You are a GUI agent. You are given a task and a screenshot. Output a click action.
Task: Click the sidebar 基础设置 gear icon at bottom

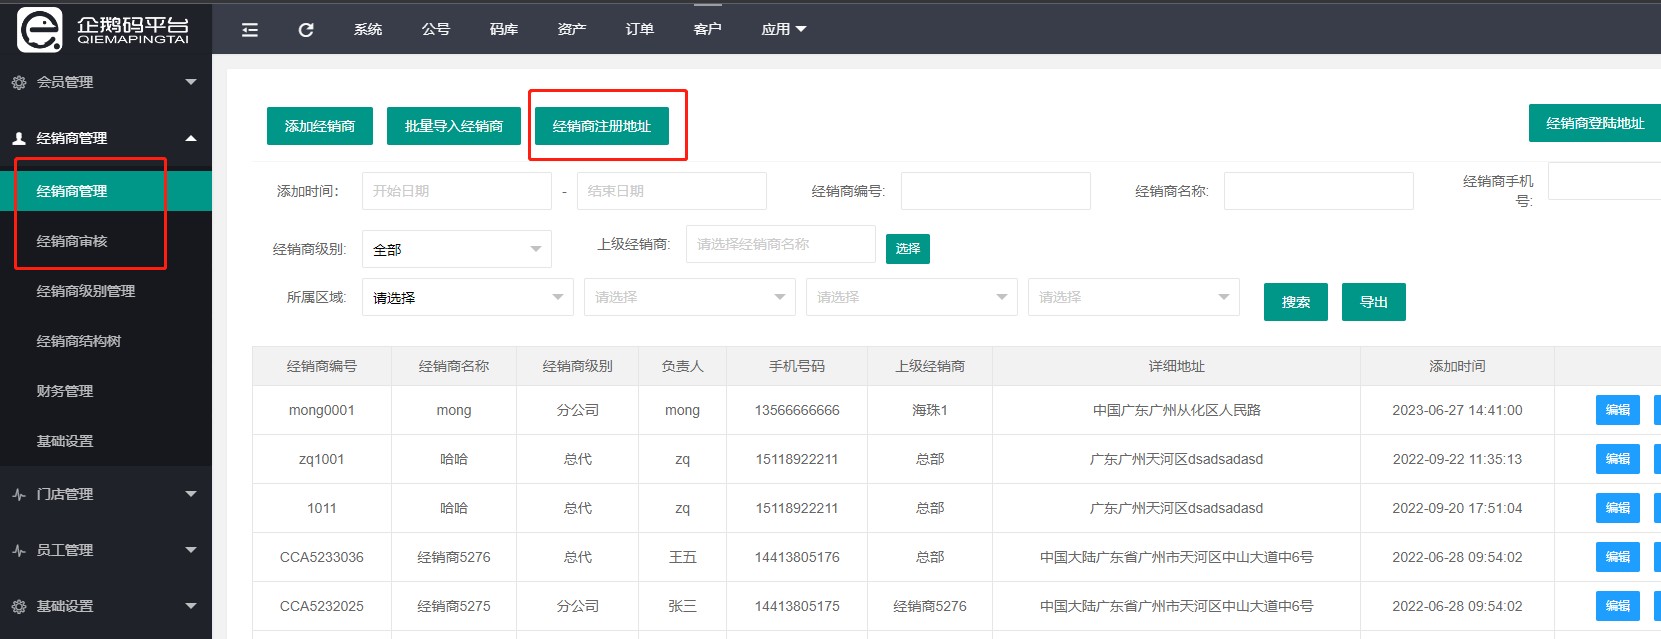19,606
